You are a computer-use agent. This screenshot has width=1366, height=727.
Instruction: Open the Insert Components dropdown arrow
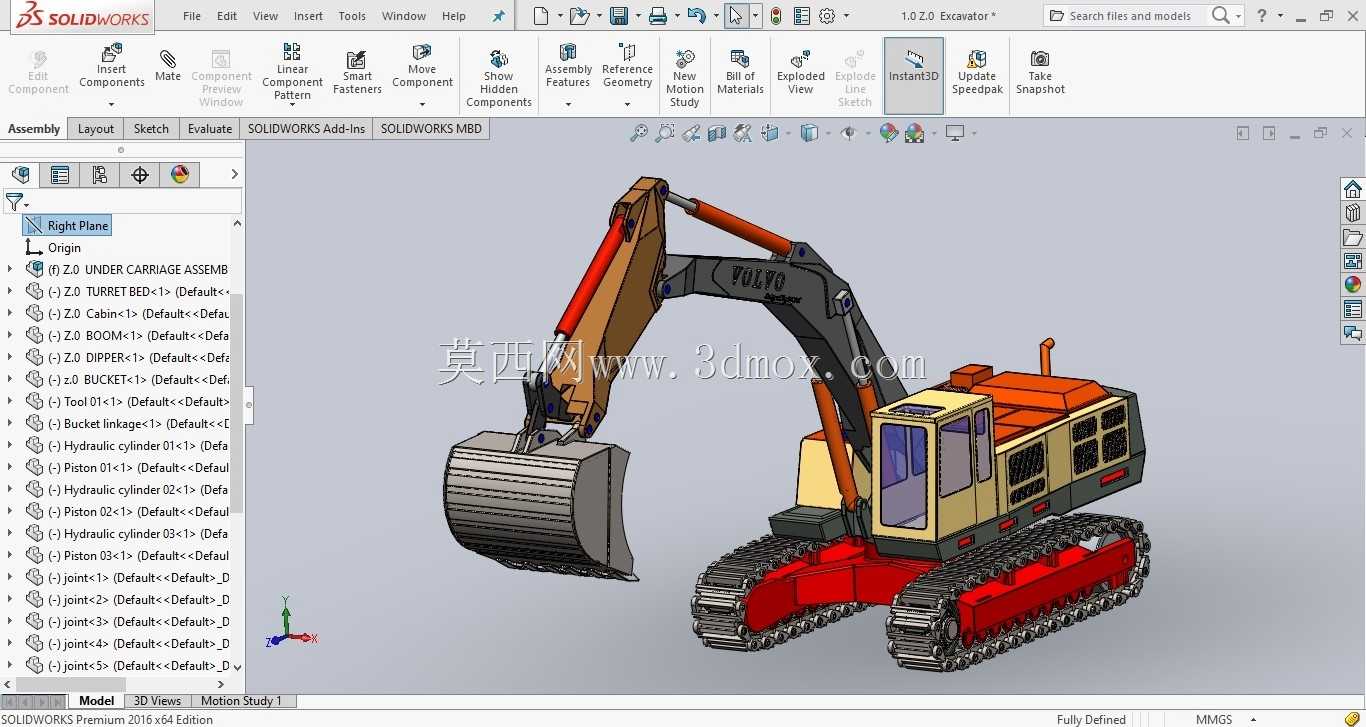pyautogui.click(x=112, y=104)
